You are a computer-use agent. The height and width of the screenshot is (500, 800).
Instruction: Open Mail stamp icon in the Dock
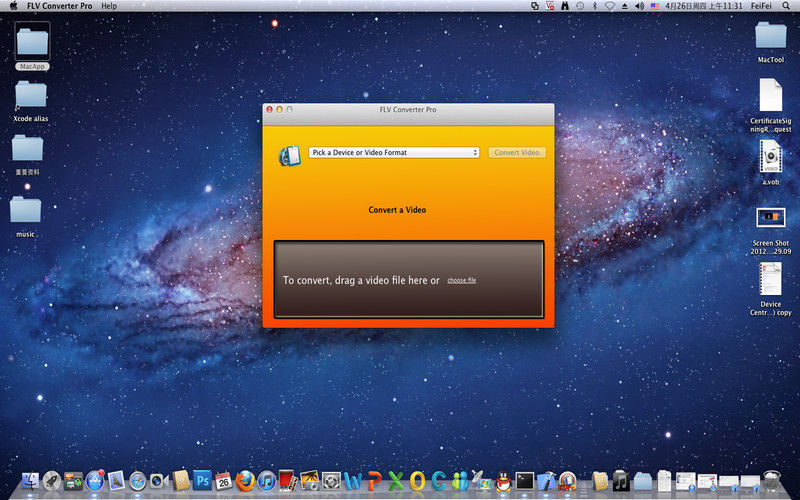[x=116, y=481]
